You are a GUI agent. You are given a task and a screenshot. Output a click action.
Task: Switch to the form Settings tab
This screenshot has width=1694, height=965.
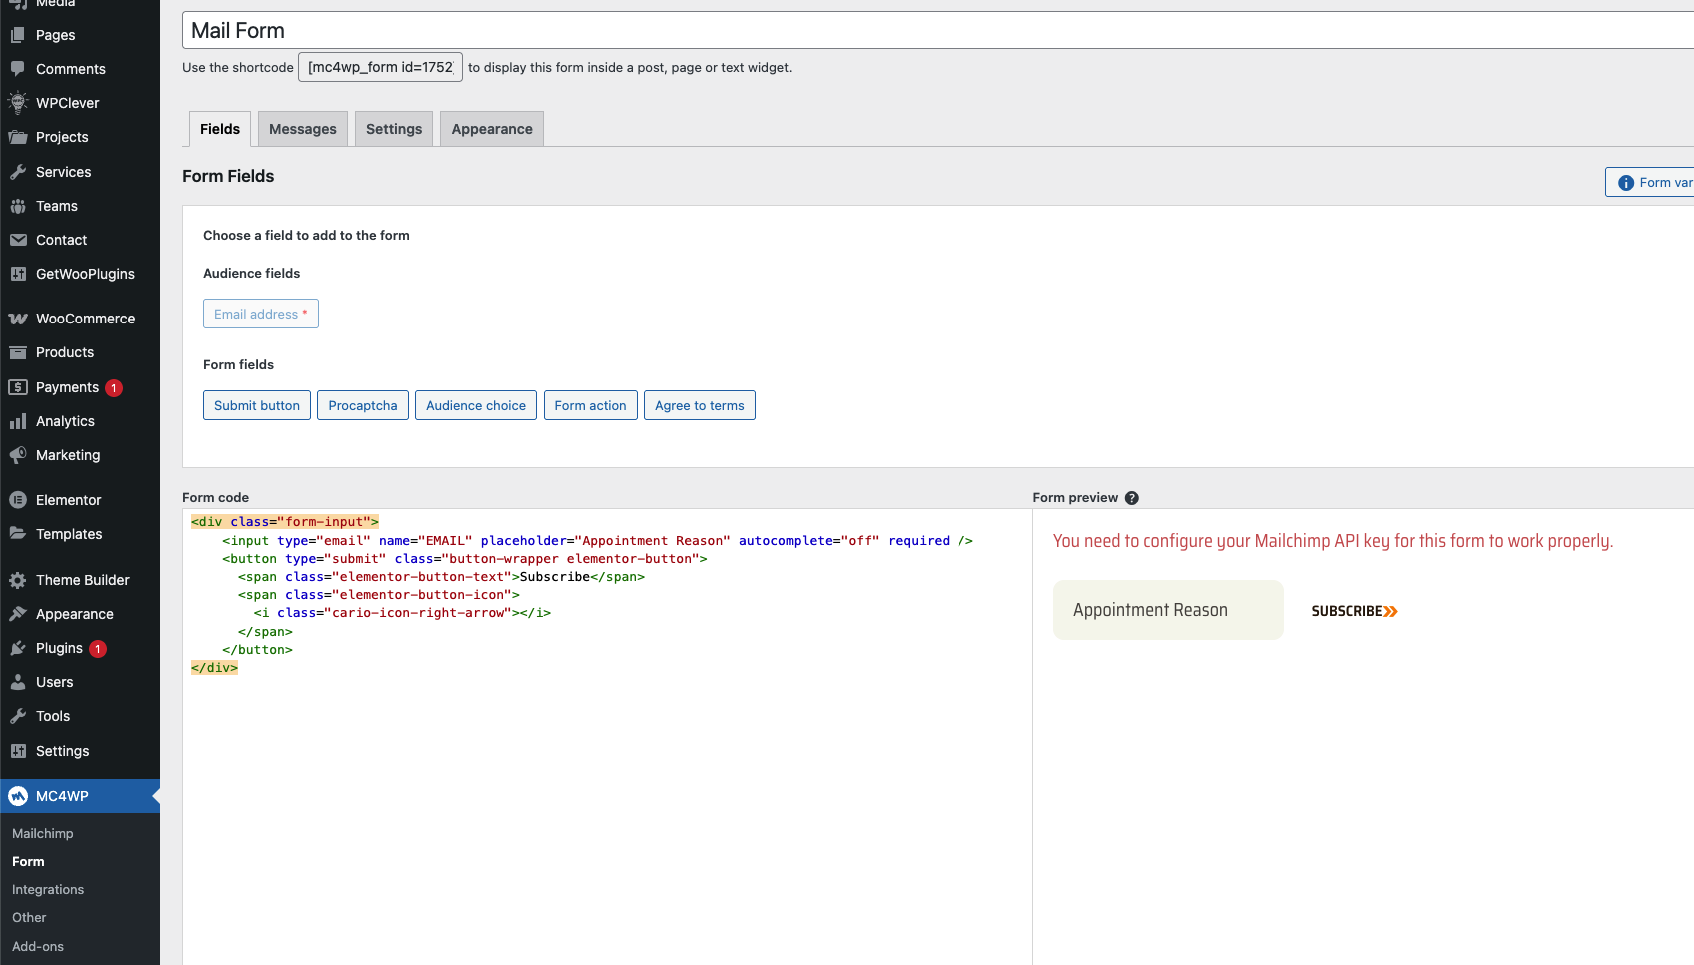coord(393,129)
